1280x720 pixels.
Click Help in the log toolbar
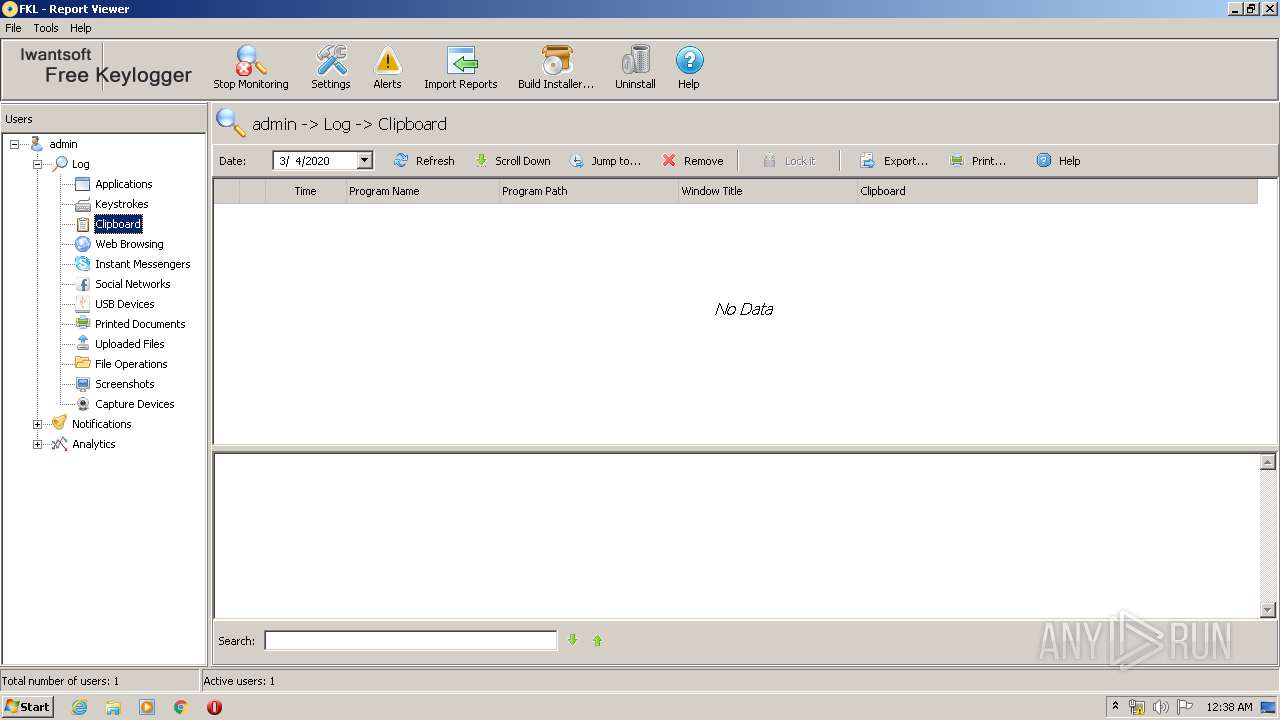click(1058, 161)
